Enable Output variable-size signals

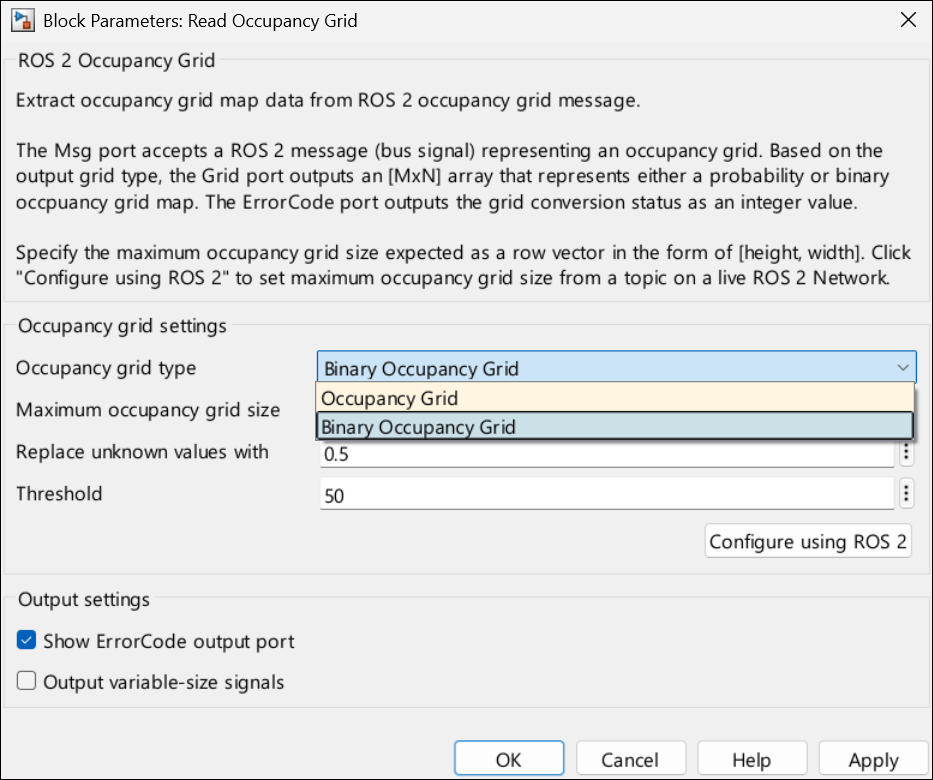[x=26, y=680]
